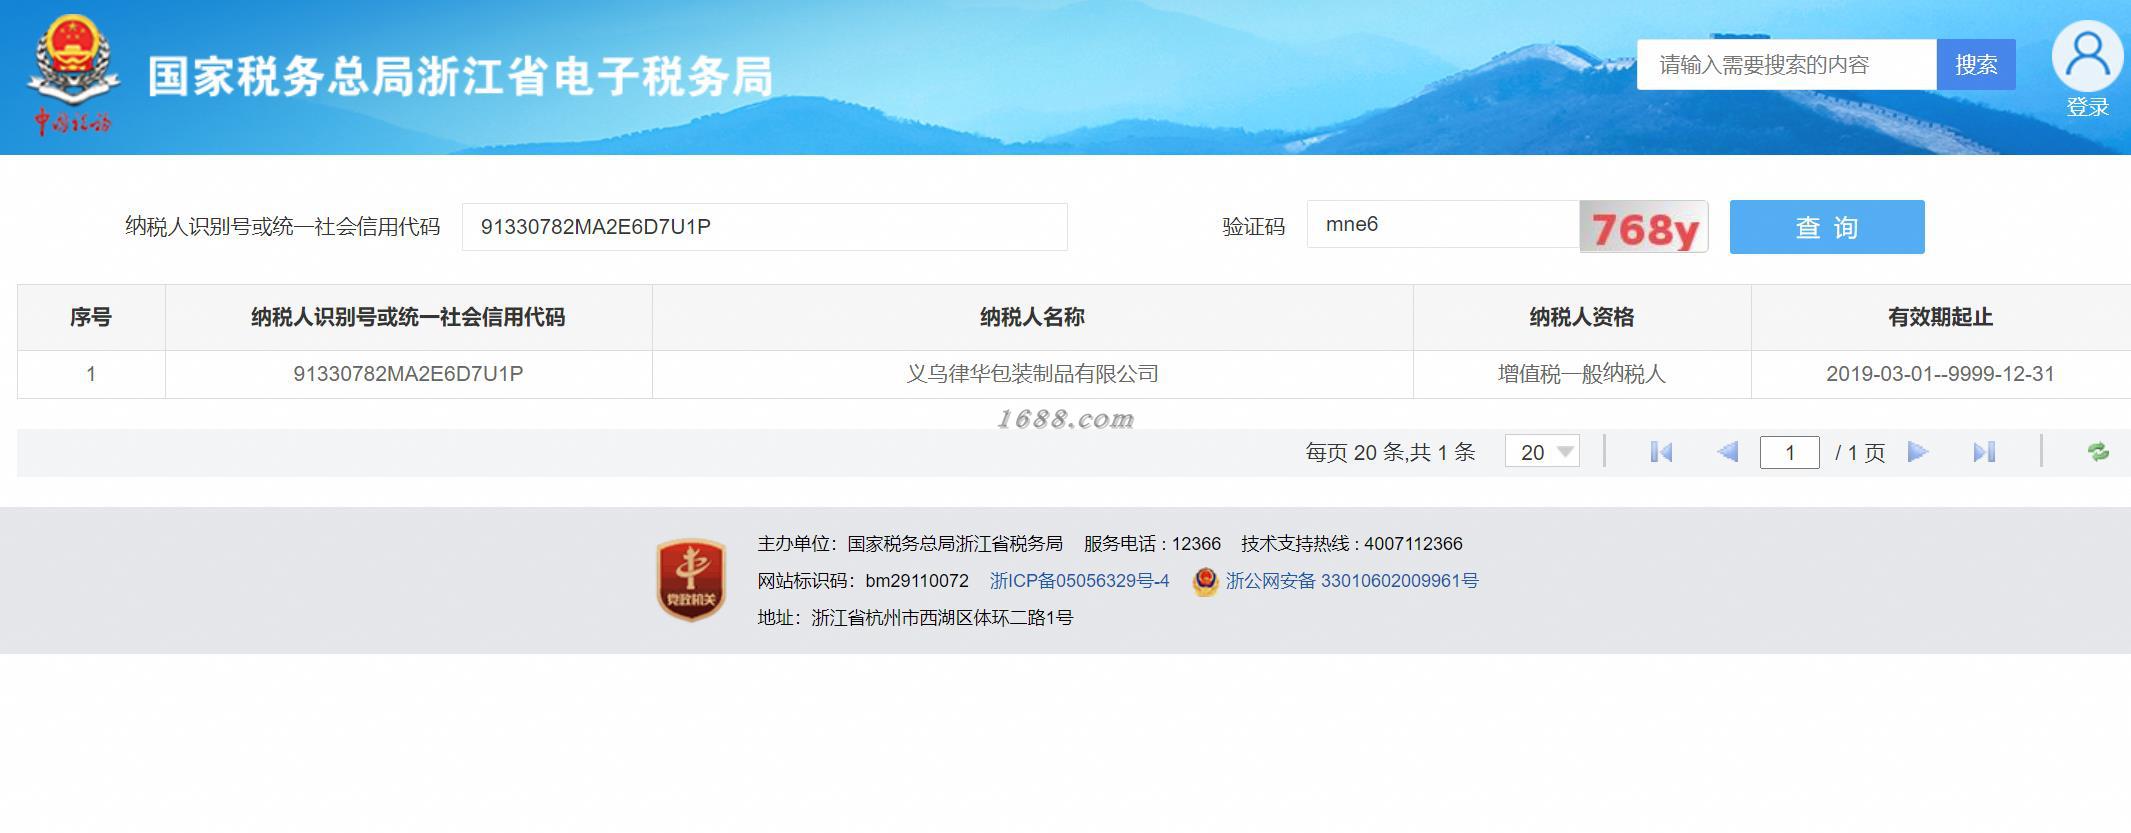Select the 91330782MA2E6D7U1P table cell
This screenshot has width=2131, height=833.
tap(408, 374)
